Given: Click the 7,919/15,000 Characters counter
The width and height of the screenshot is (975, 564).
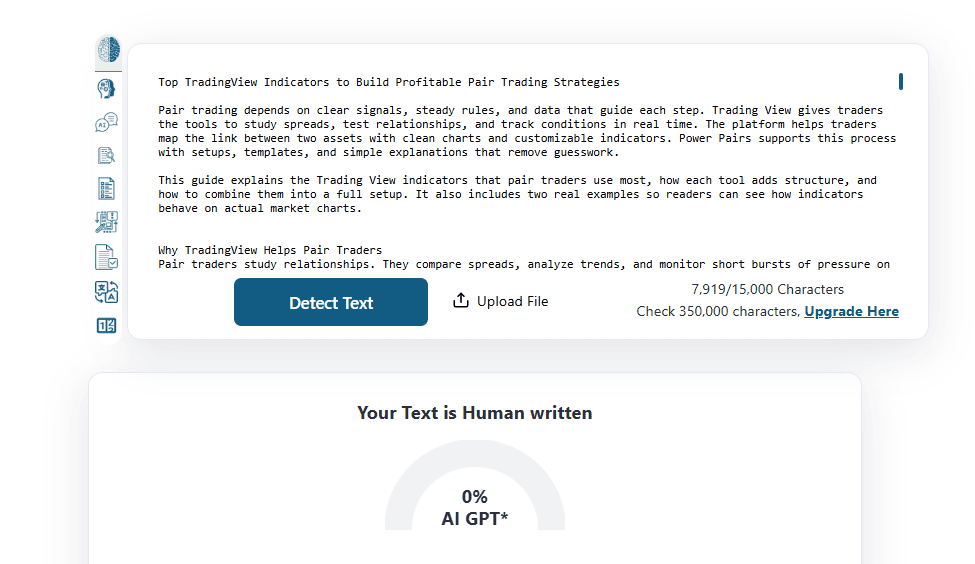Looking at the screenshot, I should coord(767,290).
